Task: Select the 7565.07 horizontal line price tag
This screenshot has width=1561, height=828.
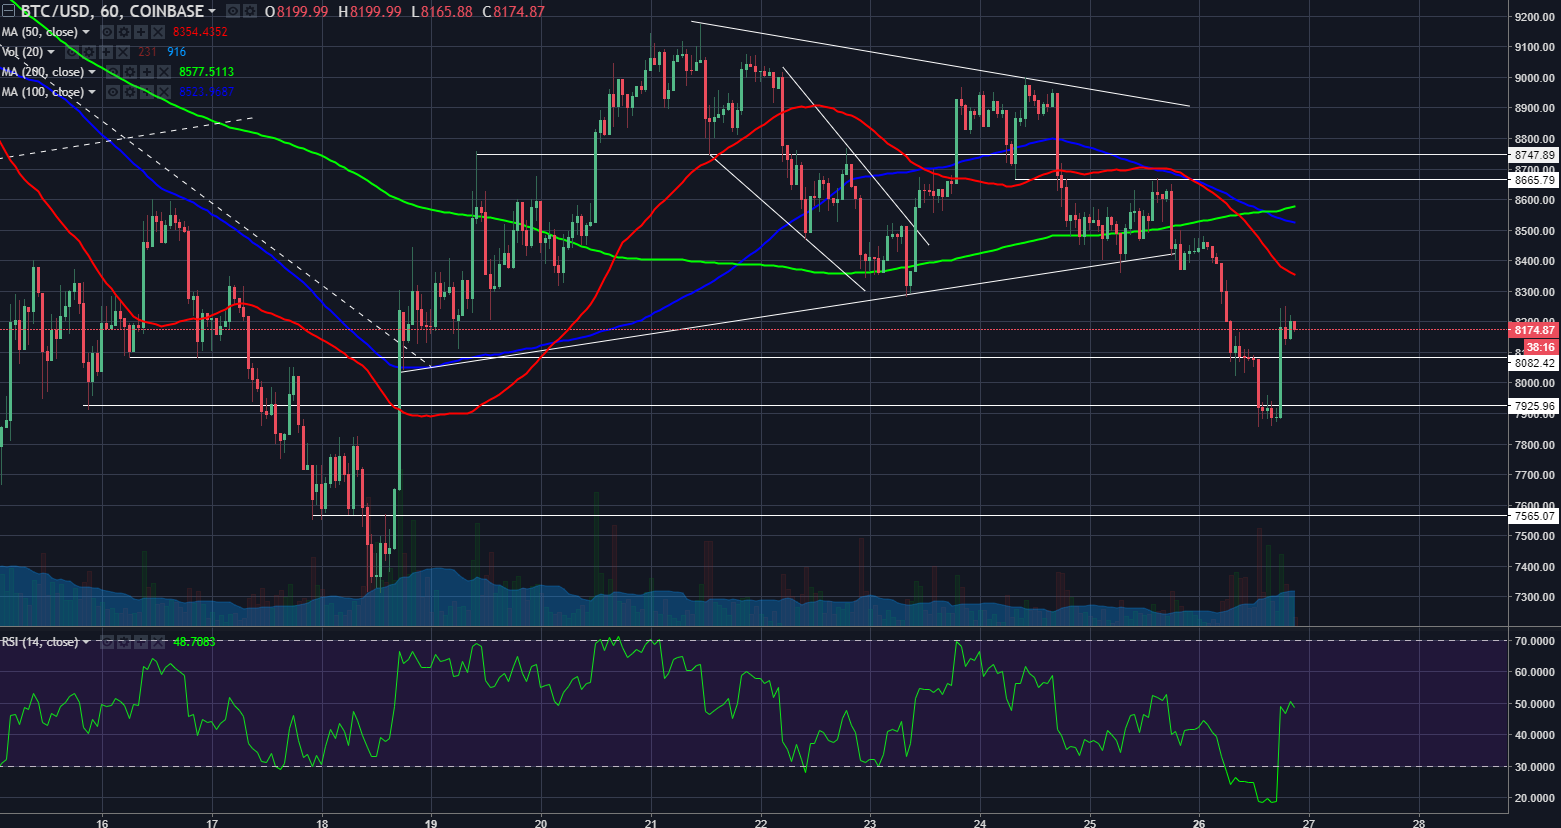Action: pyautogui.click(x=1534, y=516)
